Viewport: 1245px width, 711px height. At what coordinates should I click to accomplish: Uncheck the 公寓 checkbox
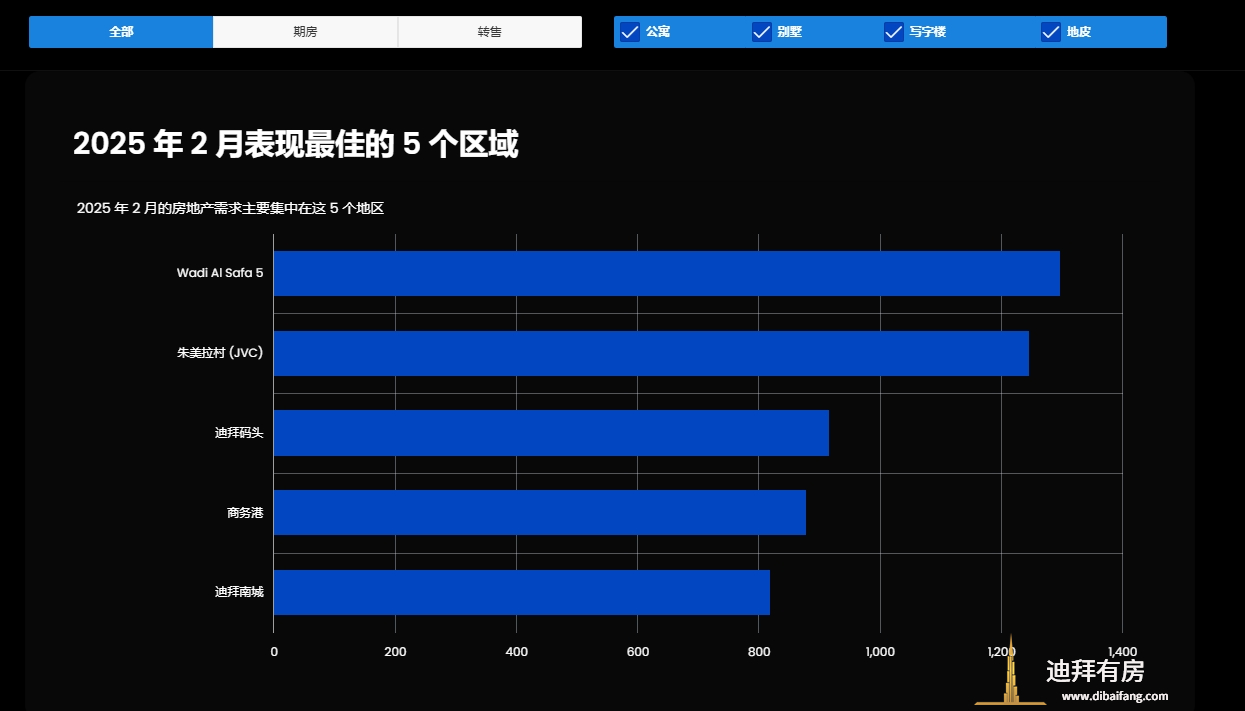(x=630, y=32)
